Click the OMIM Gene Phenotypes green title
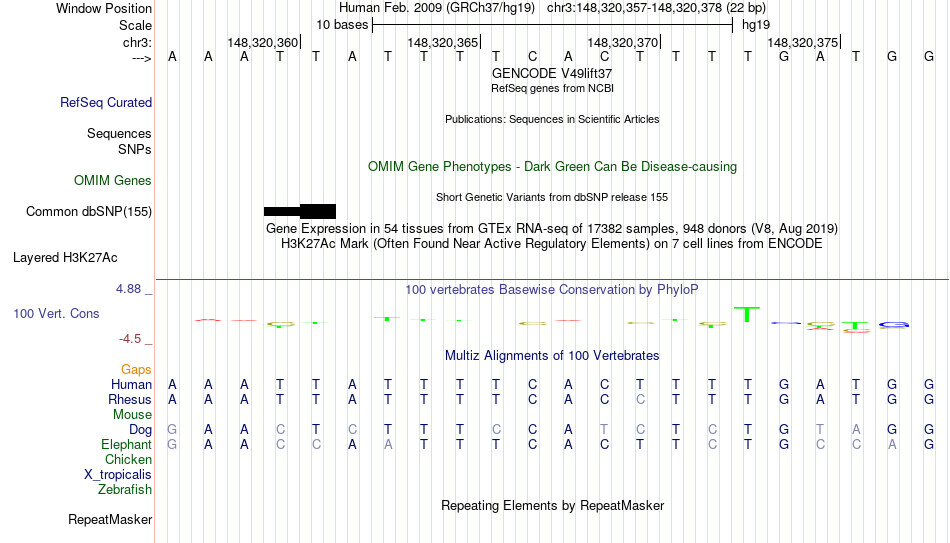950x543 pixels. [x=553, y=167]
